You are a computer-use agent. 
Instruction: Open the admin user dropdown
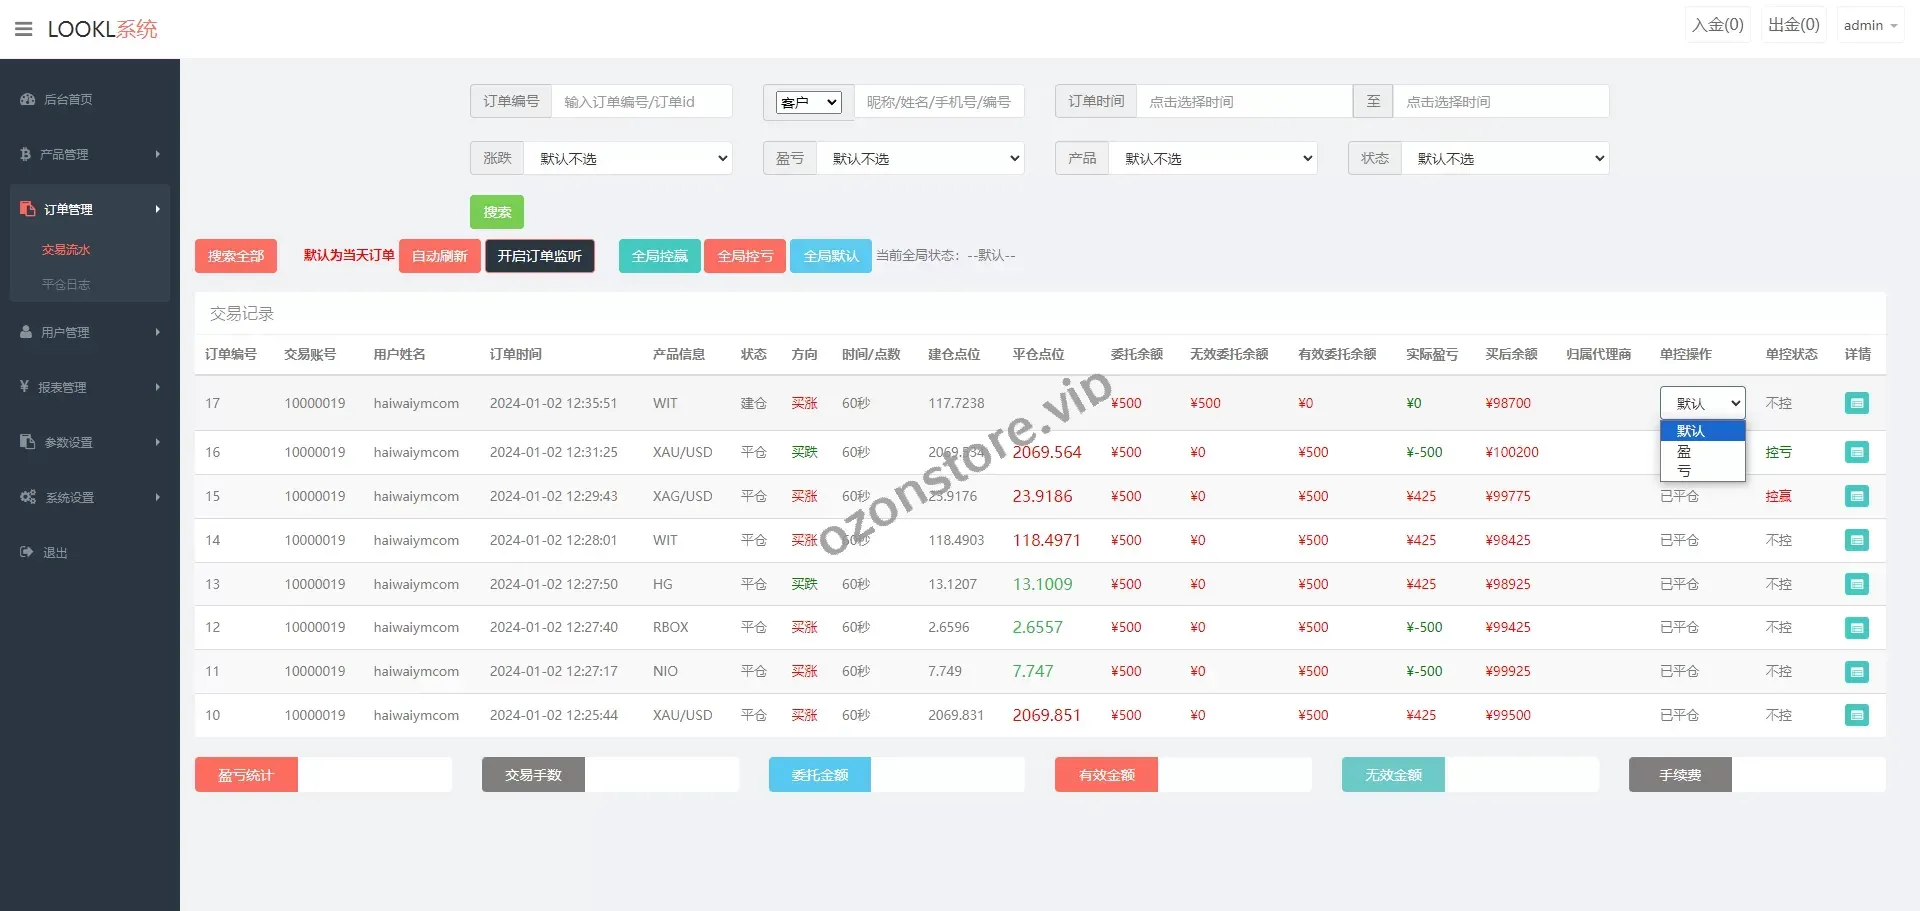click(1869, 26)
